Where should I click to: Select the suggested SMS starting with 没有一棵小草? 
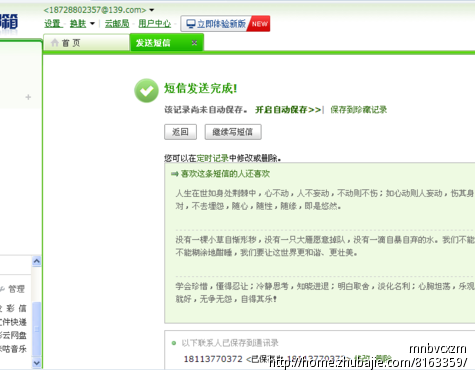325,246
